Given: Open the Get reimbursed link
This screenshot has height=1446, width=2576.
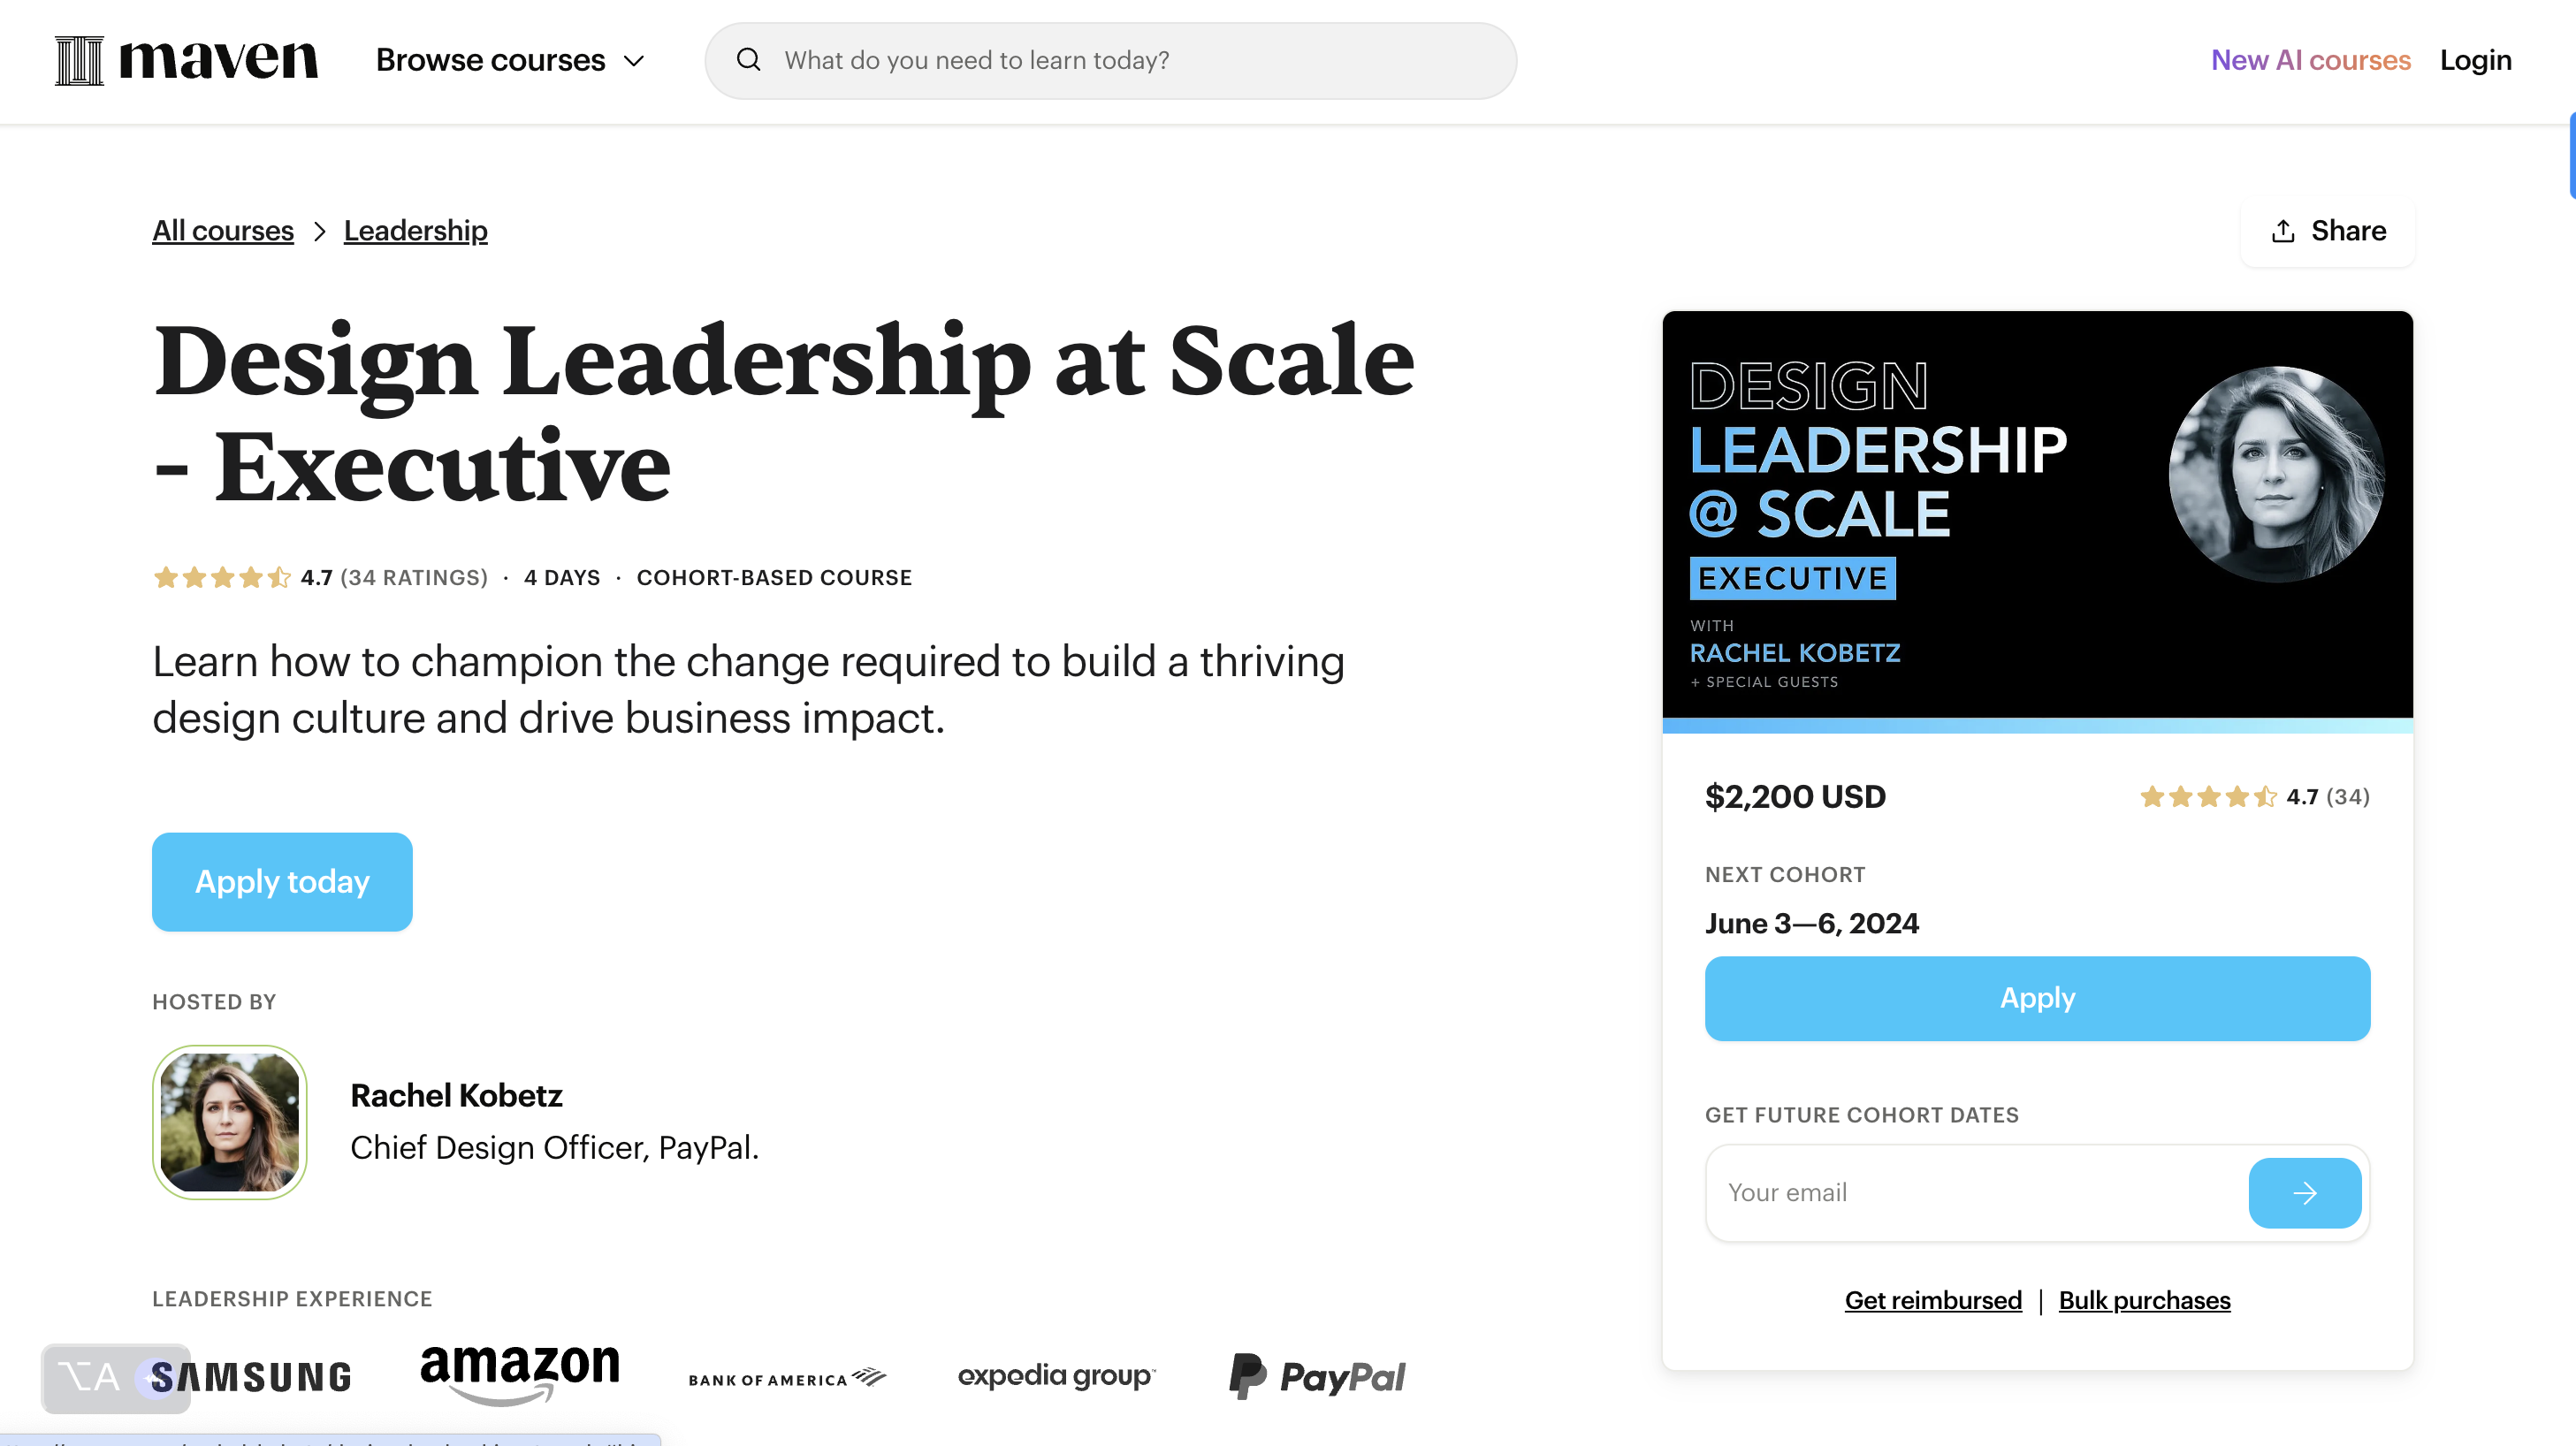Looking at the screenshot, I should click(1932, 1300).
